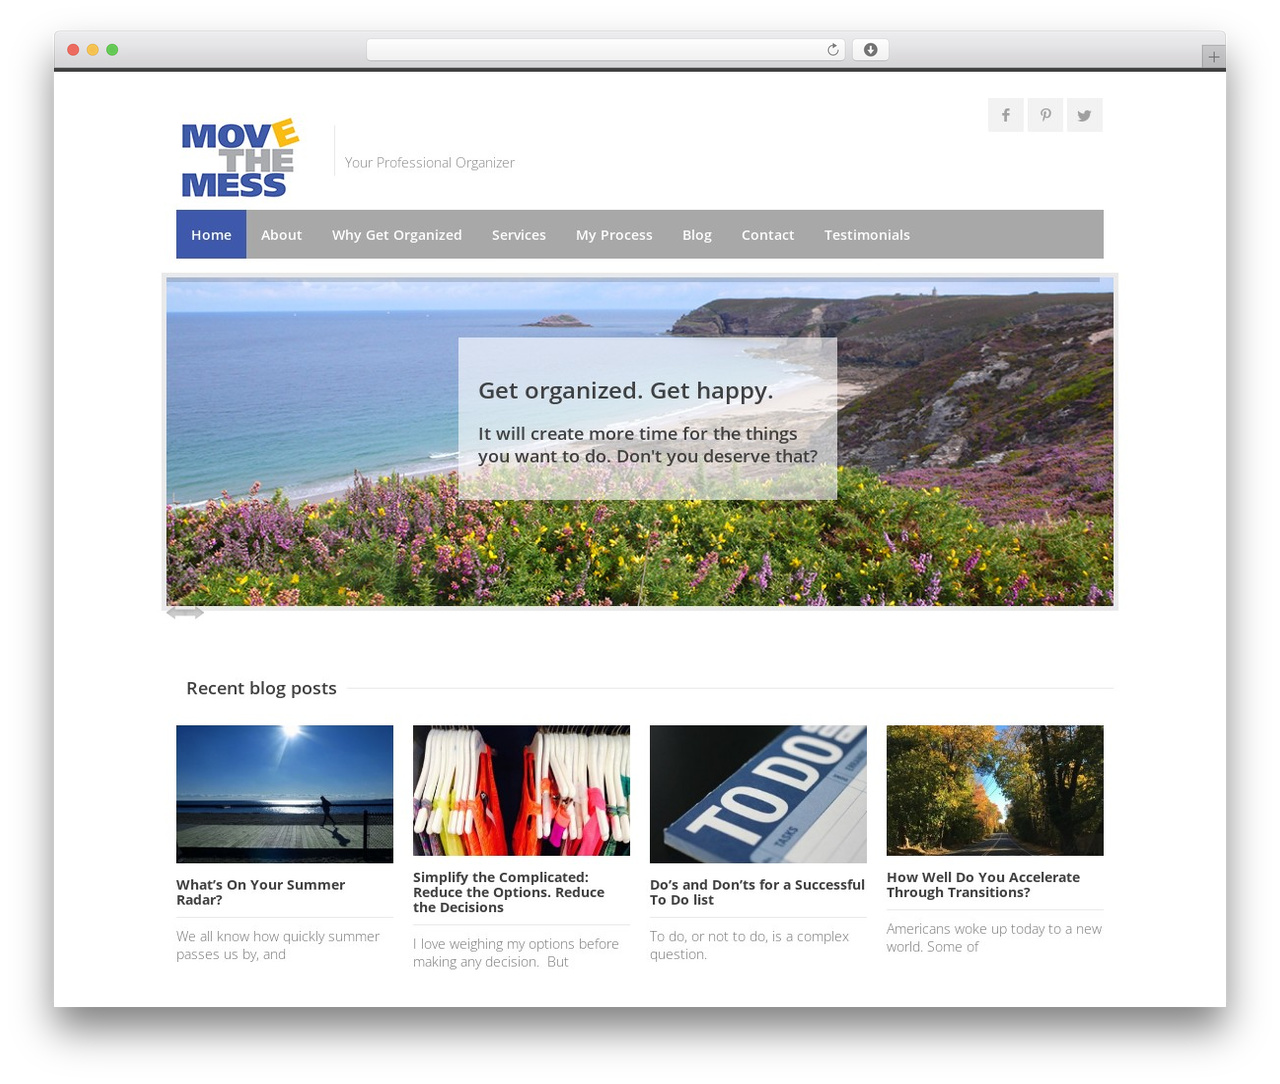Click the autumn tree road thumbnail
The image size is (1280, 1084).
click(995, 790)
